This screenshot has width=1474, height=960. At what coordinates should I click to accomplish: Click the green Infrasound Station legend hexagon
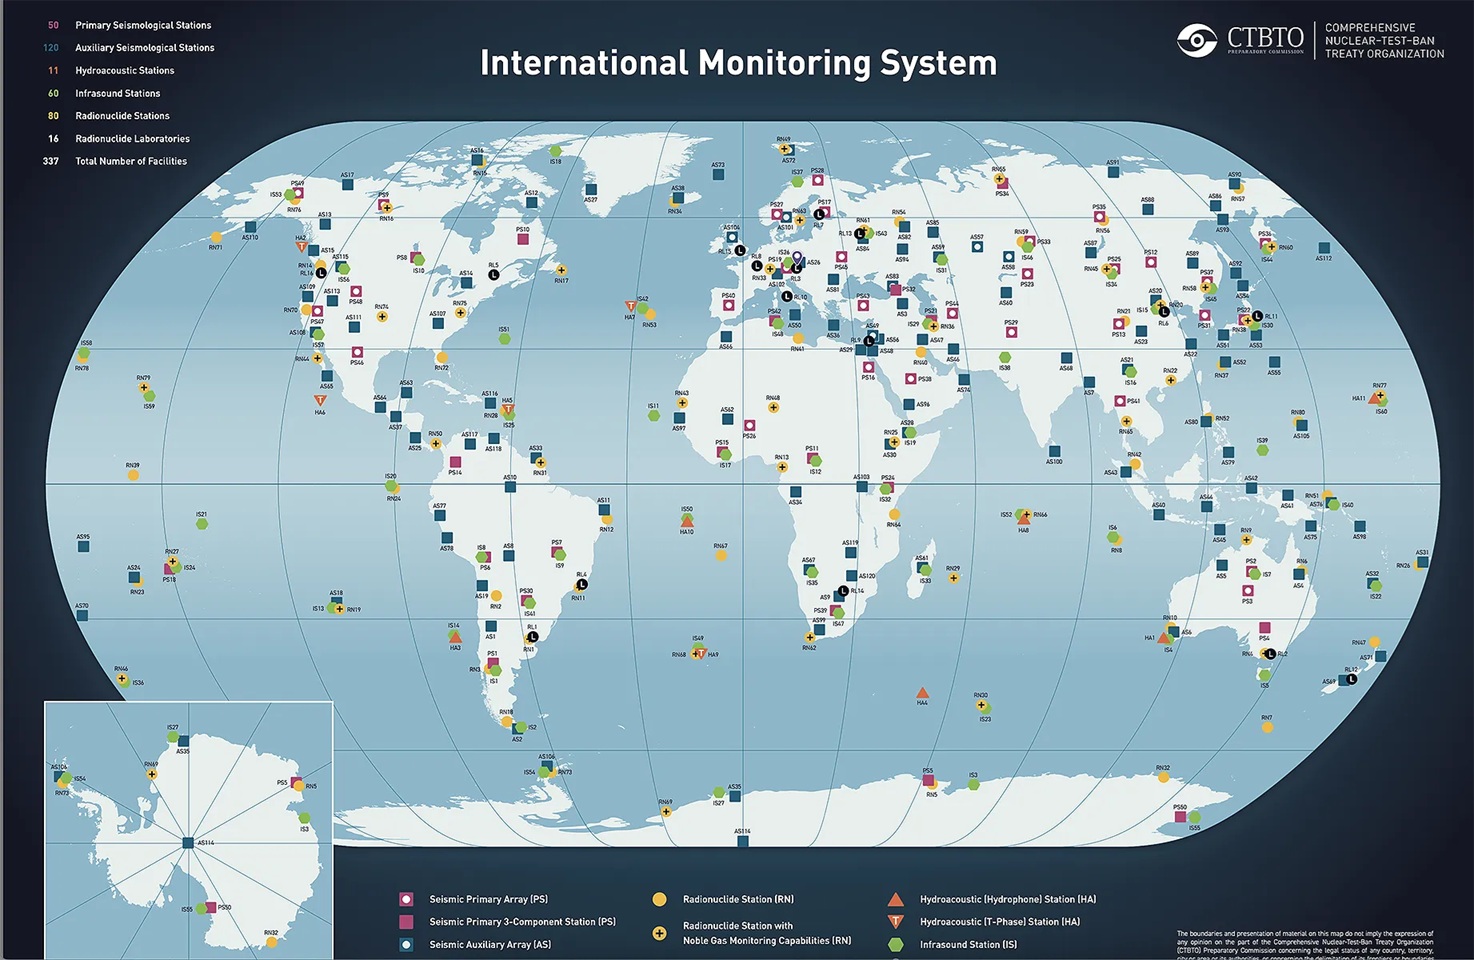point(896,944)
